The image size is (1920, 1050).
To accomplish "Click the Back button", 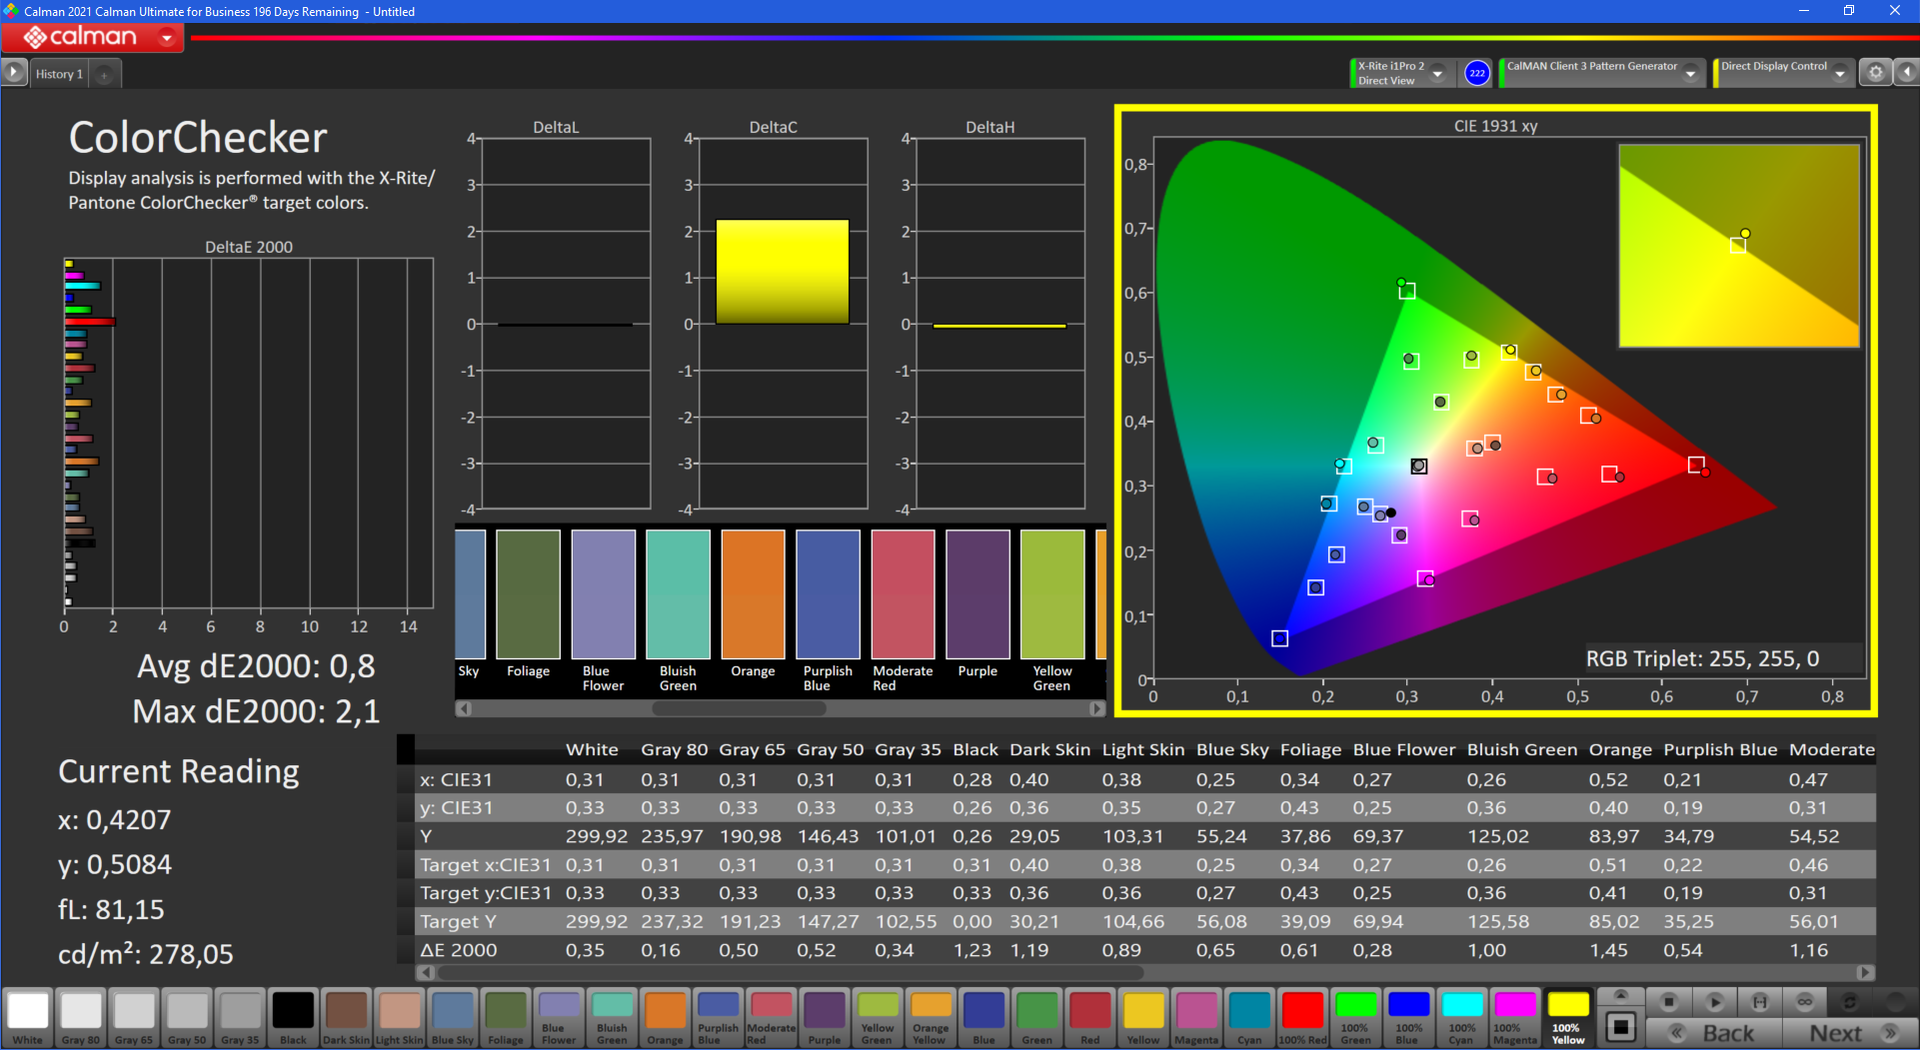I will pyautogui.click(x=1712, y=1033).
